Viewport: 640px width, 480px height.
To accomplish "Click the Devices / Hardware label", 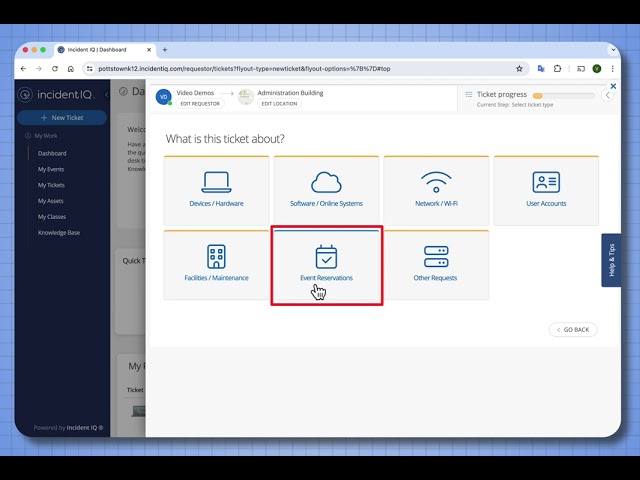I will coord(216,203).
